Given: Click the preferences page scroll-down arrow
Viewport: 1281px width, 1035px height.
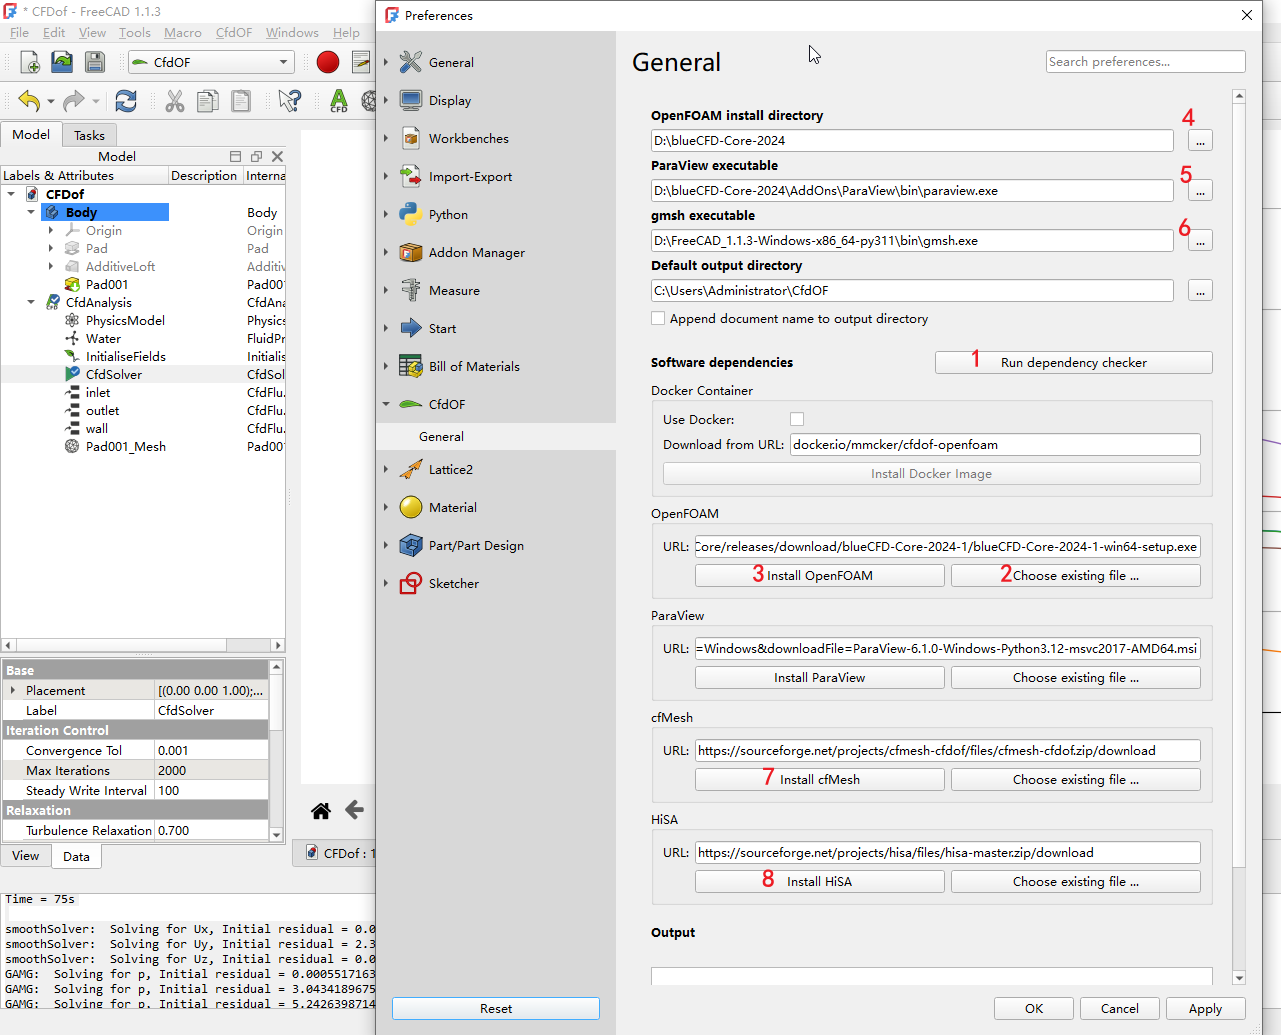Looking at the screenshot, I should click(x=1240, y=977).
